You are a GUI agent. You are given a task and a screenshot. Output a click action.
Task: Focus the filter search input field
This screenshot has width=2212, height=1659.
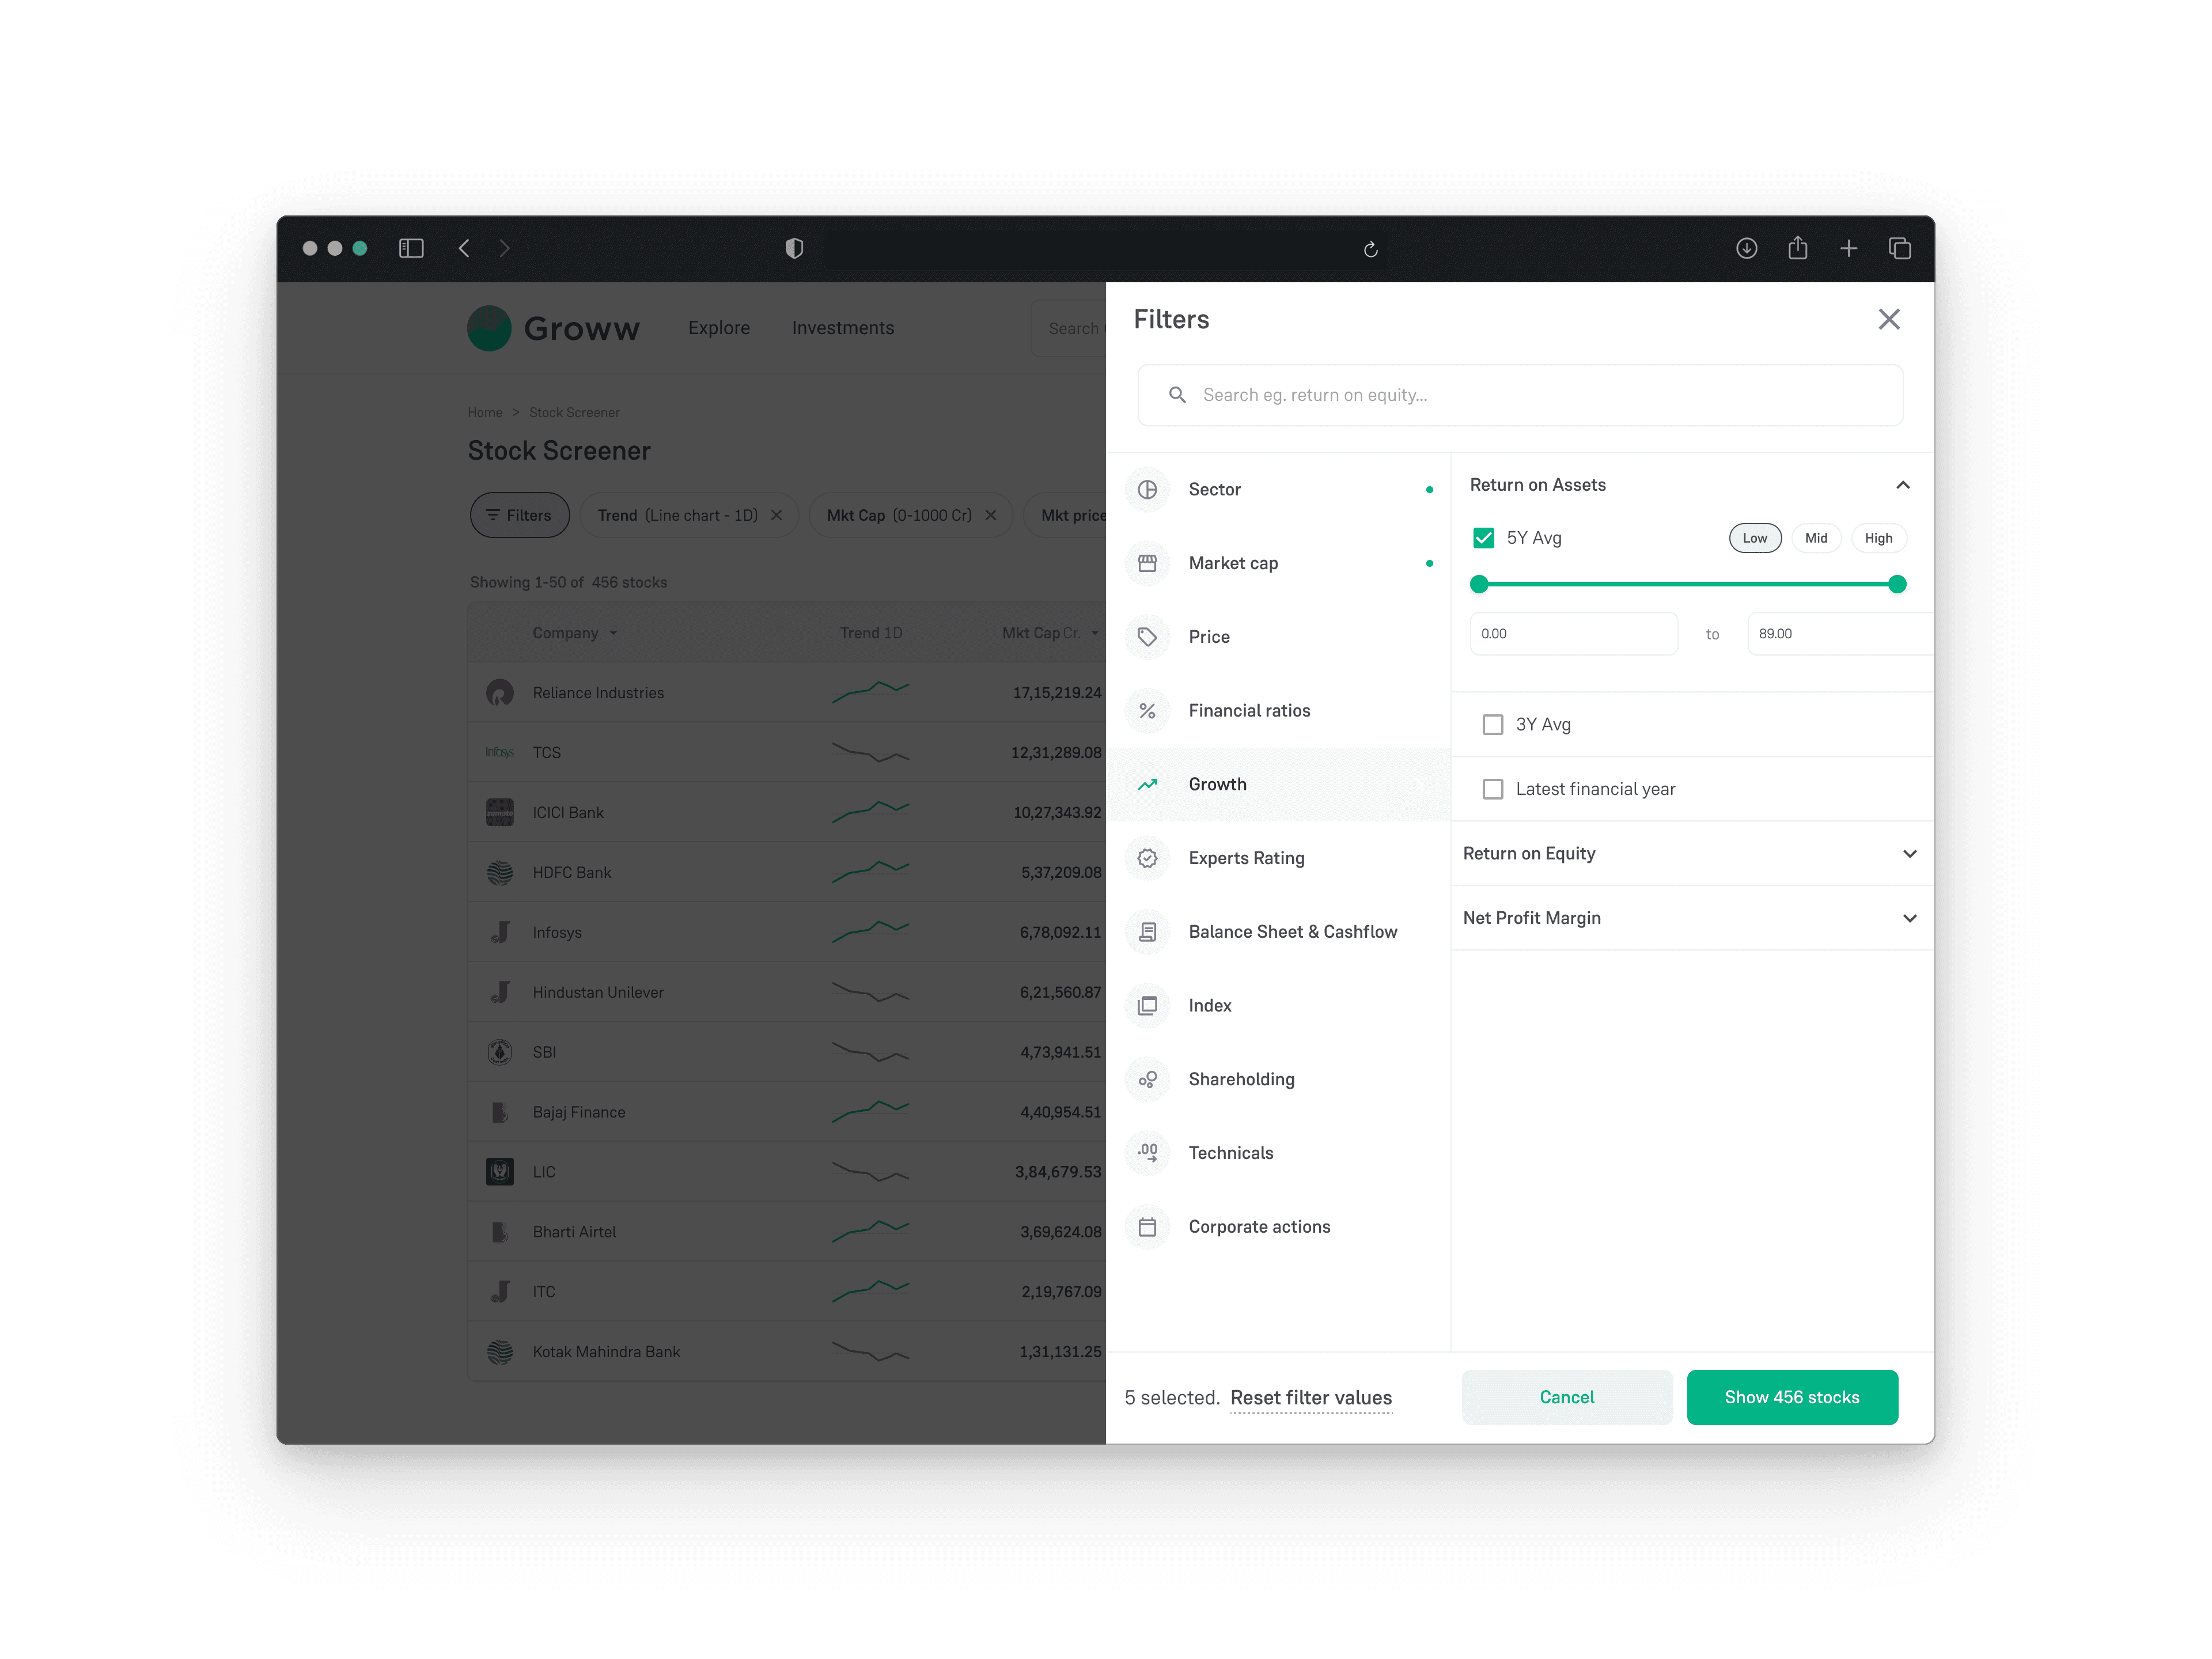(1520, 395)
